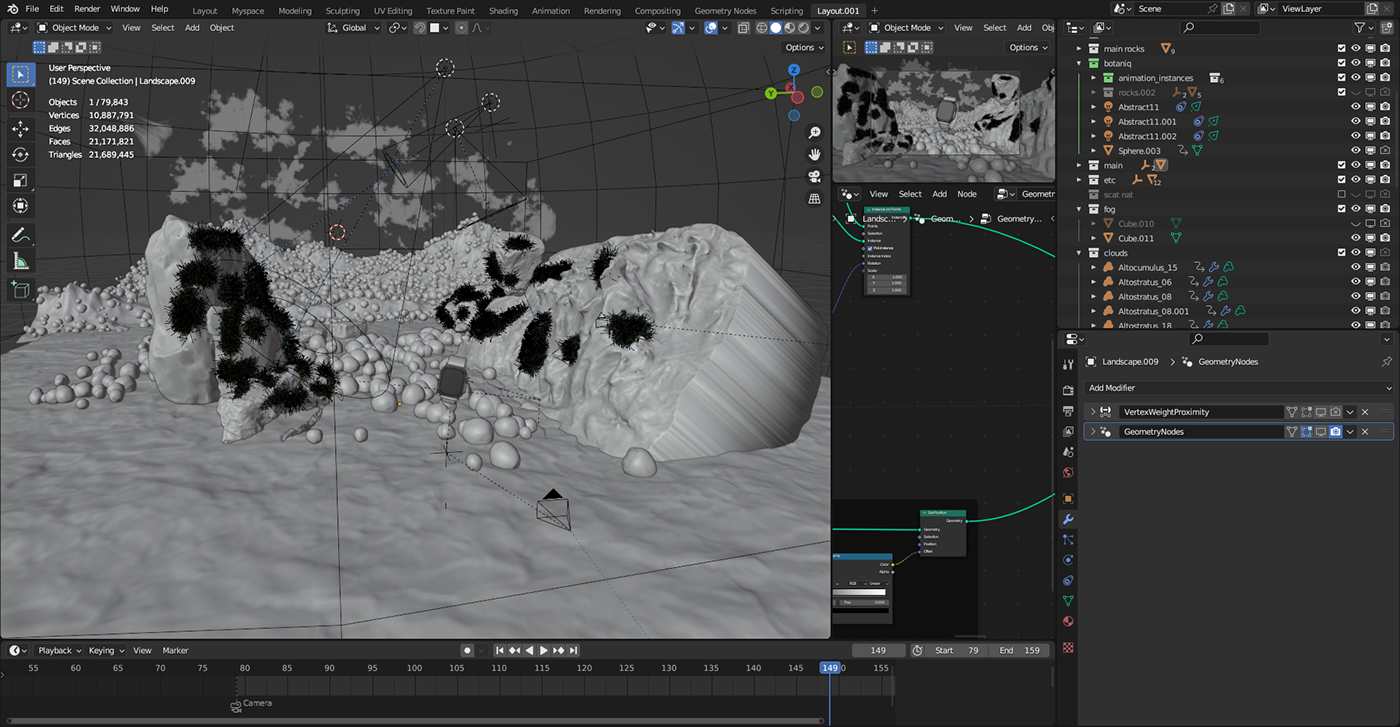Screen dimensions: 1400x727
Task: Switch to the Geometry Nodes workspace tab
Action: [x=725, y=11]
